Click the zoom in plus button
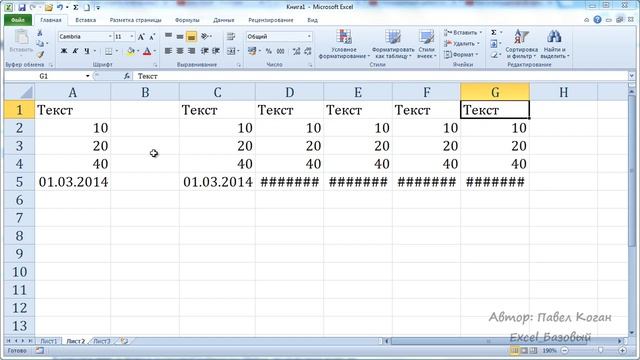640x360 pixels. tap(622, 350)
